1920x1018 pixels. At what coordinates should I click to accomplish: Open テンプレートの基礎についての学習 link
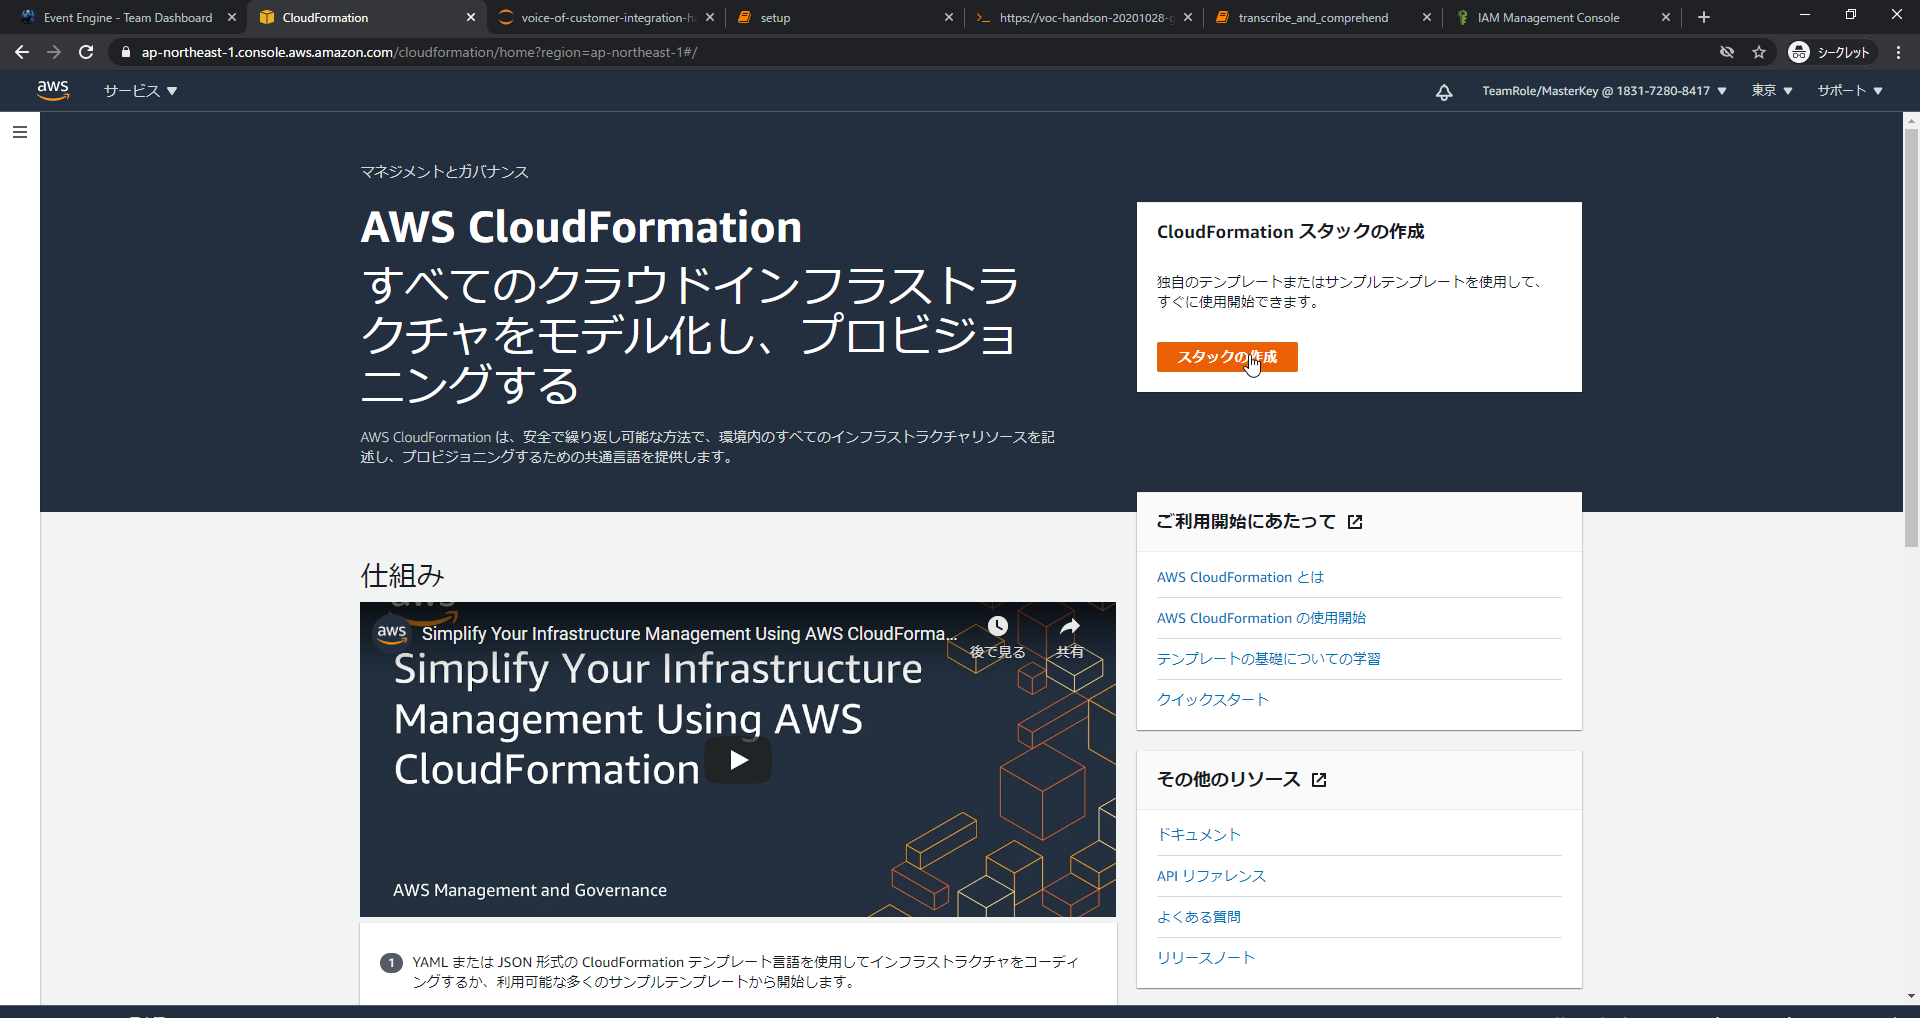tap(1268, 659)
